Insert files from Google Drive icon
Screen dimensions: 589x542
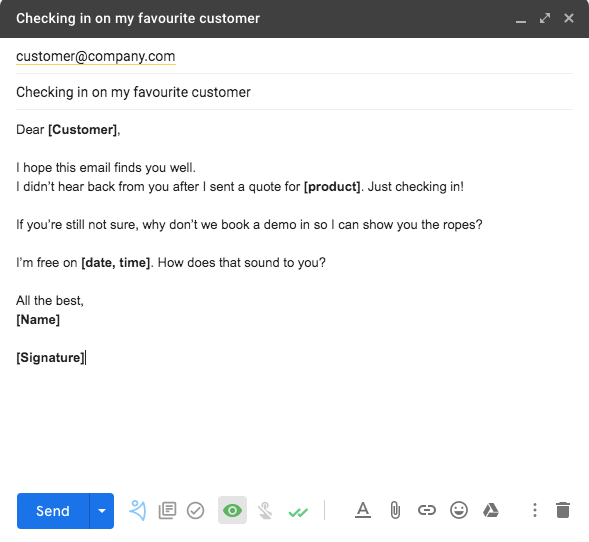[491, 510]
